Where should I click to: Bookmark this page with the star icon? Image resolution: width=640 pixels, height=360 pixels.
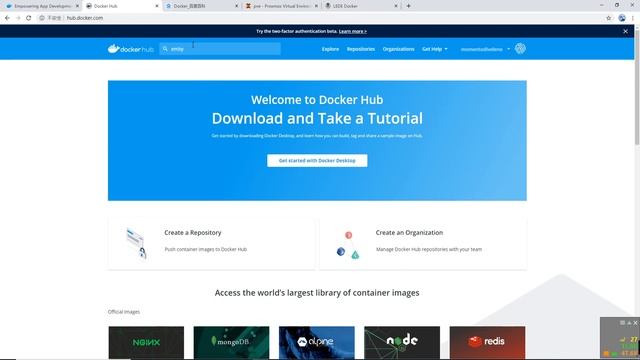click(x=609, y=18)
